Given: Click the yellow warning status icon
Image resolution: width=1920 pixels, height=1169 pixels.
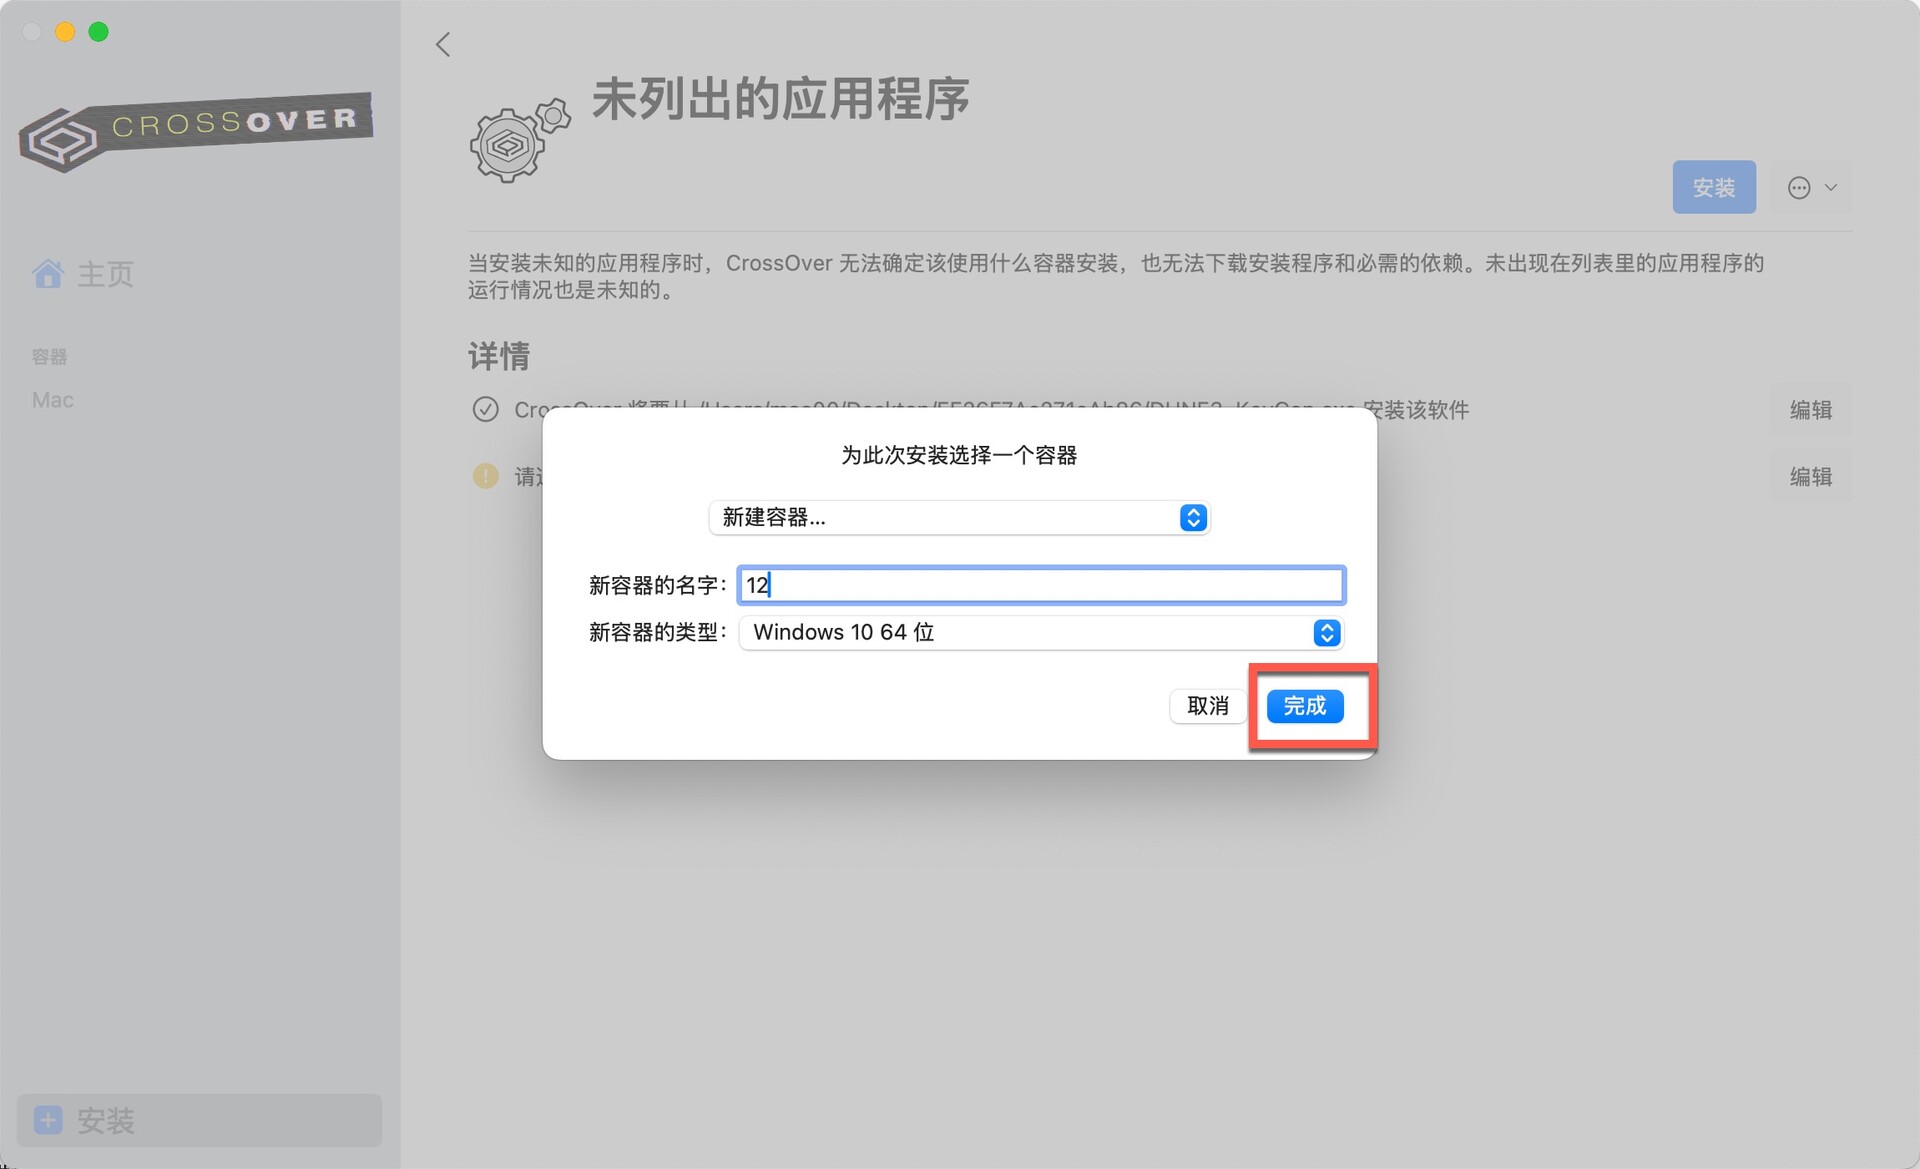Looking at the screenshot, I should click(485, 476).
